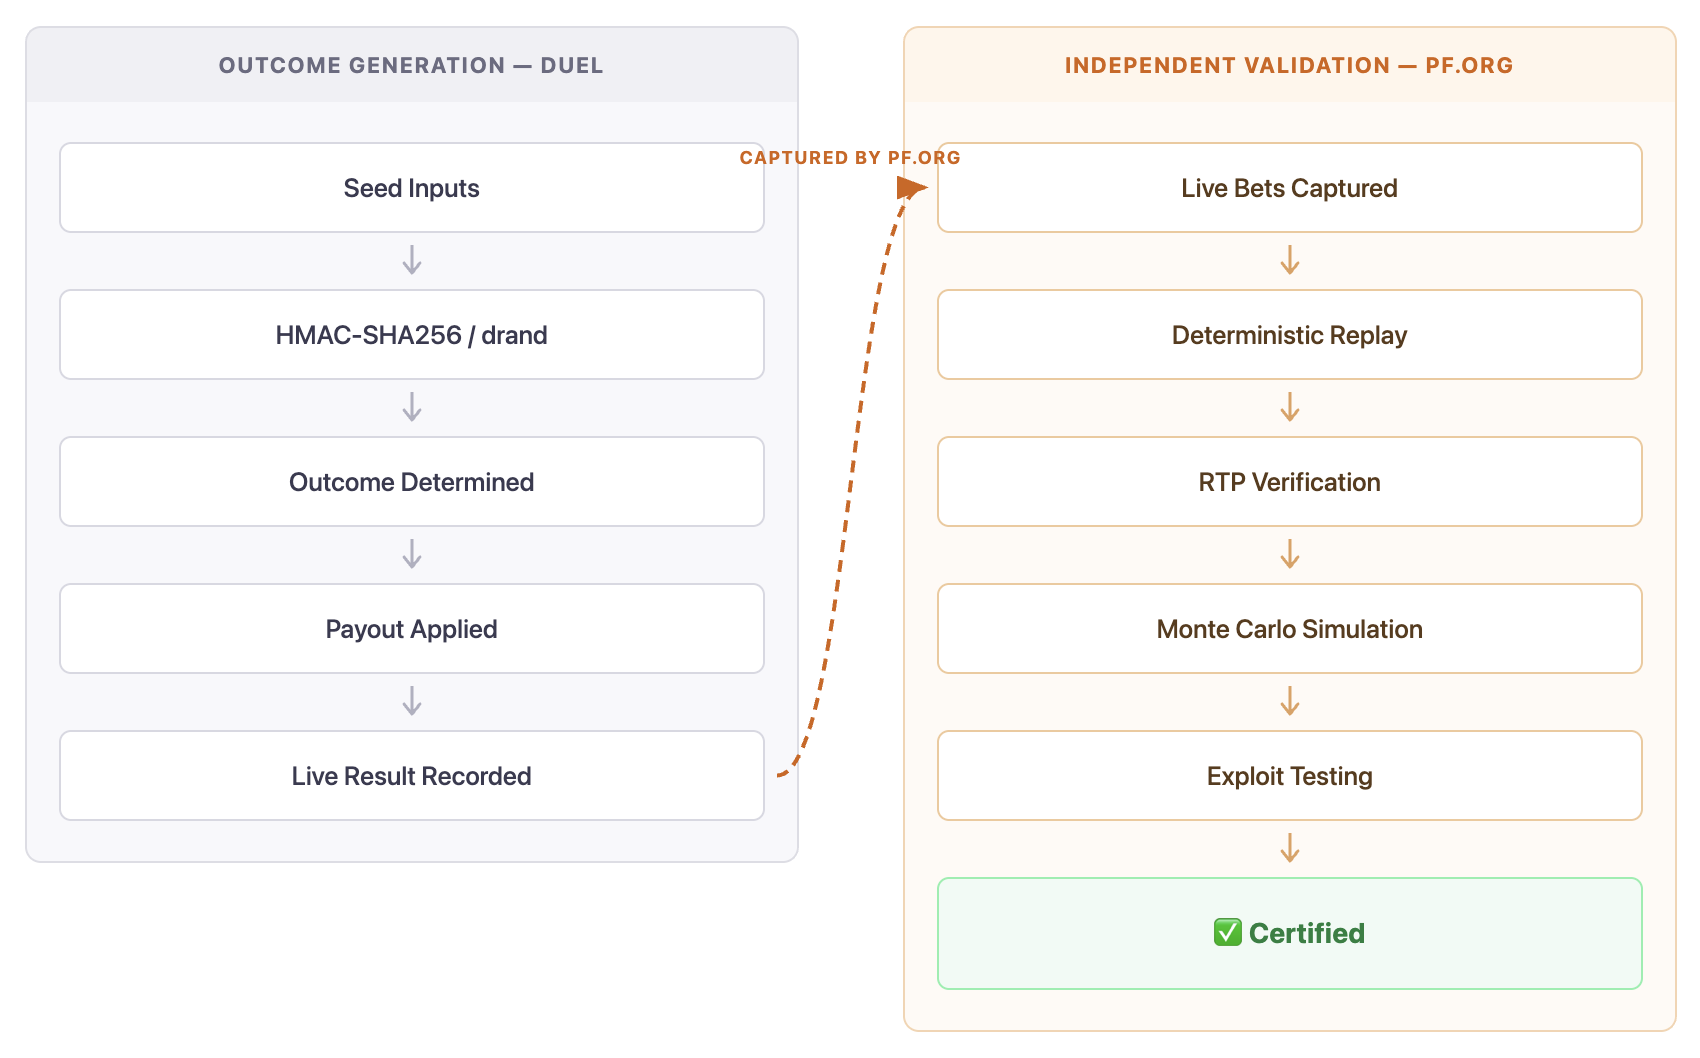This screenshot has width=1700, height=1058.
Task: Click the Exploit Testing step
Action: tap(1289, 776)
